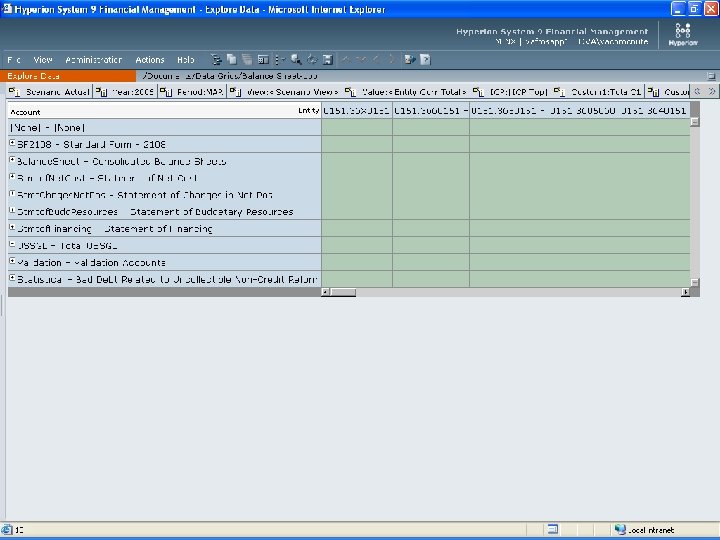Select 'Validation - Validation Accounts' row label
Image resolution: width=720 pixels, height=540 pixels.
click(x=91, y=263)
